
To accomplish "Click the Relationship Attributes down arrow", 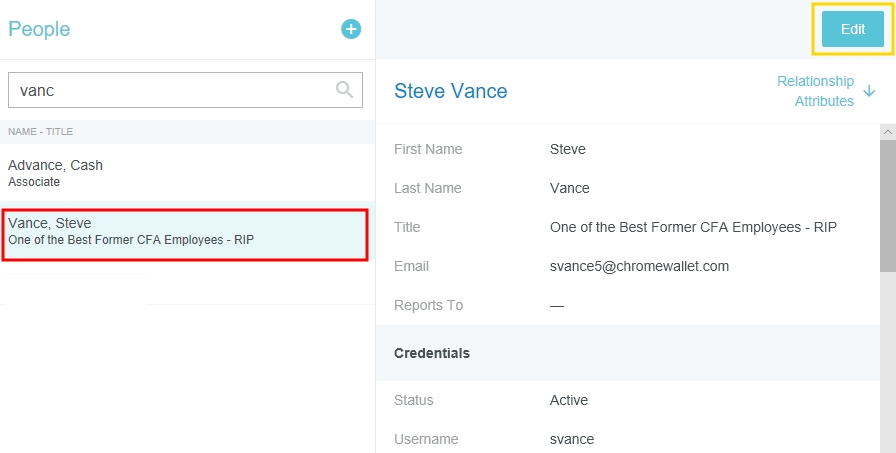I will click(869, 92).
